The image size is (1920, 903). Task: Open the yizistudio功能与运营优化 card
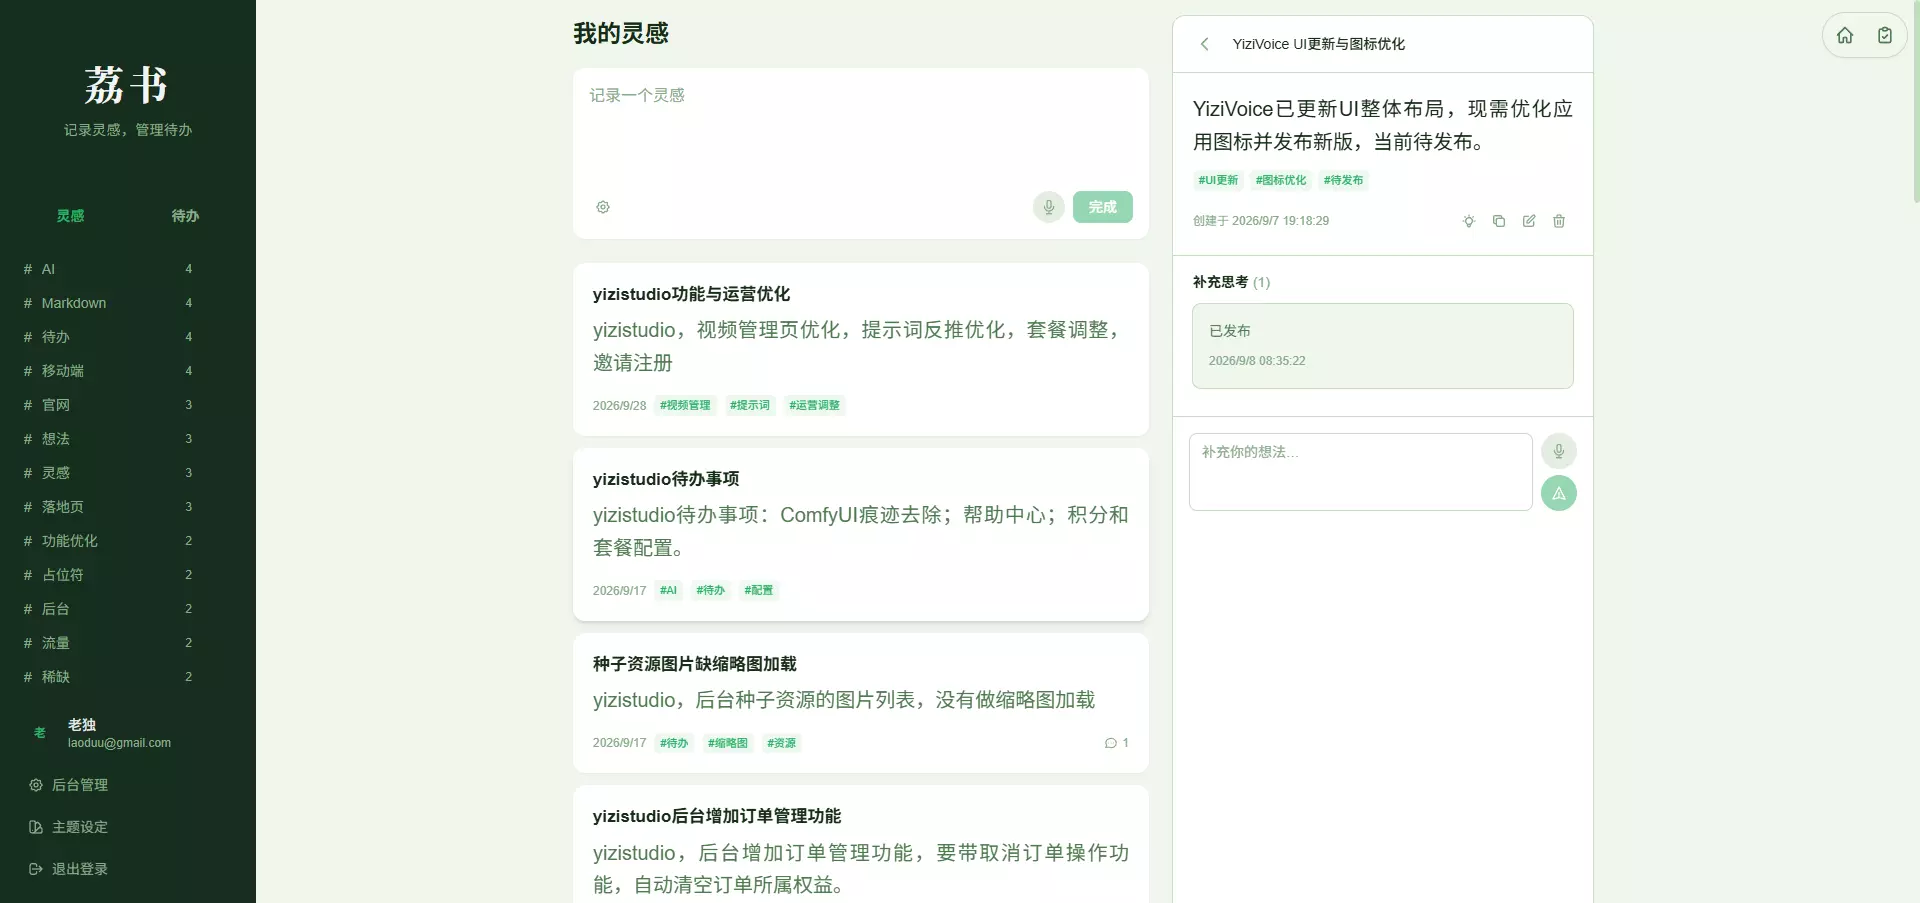click(x=861, y=349)
